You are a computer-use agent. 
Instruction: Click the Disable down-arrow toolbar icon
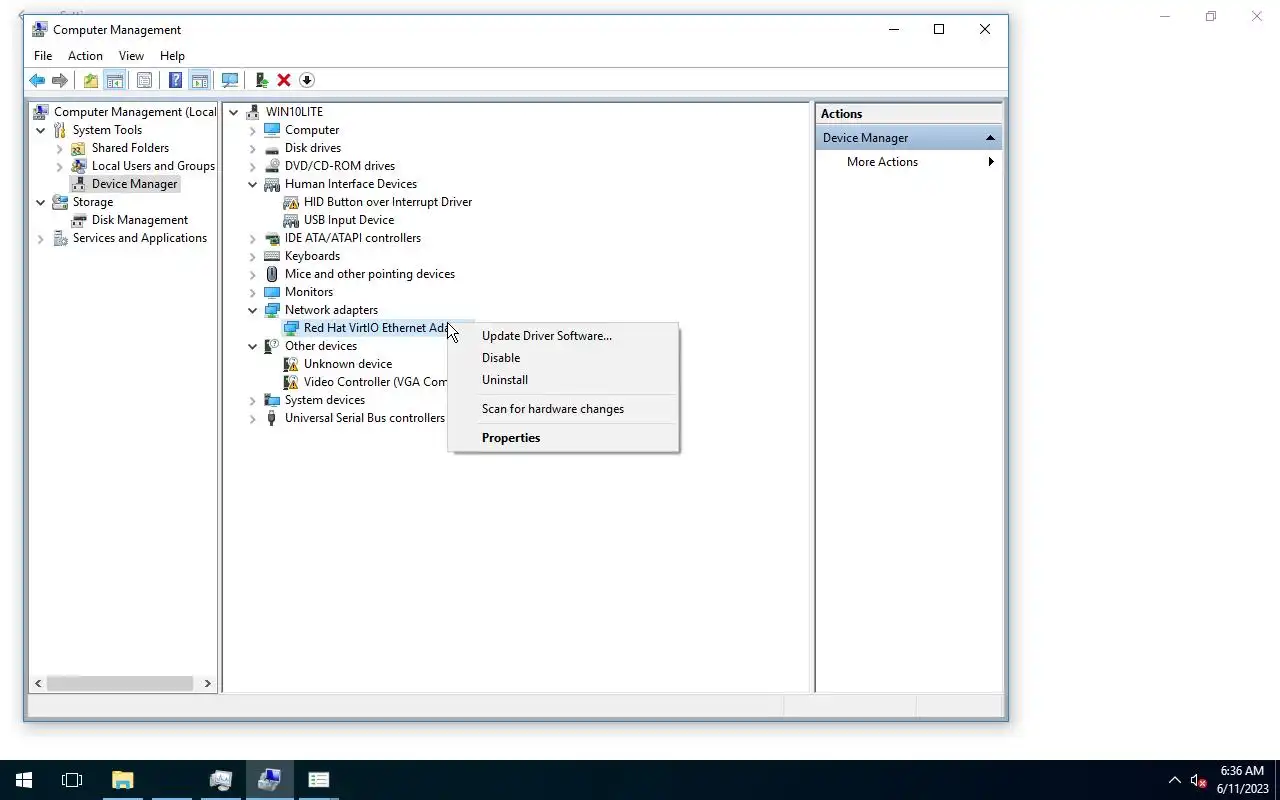307,80
